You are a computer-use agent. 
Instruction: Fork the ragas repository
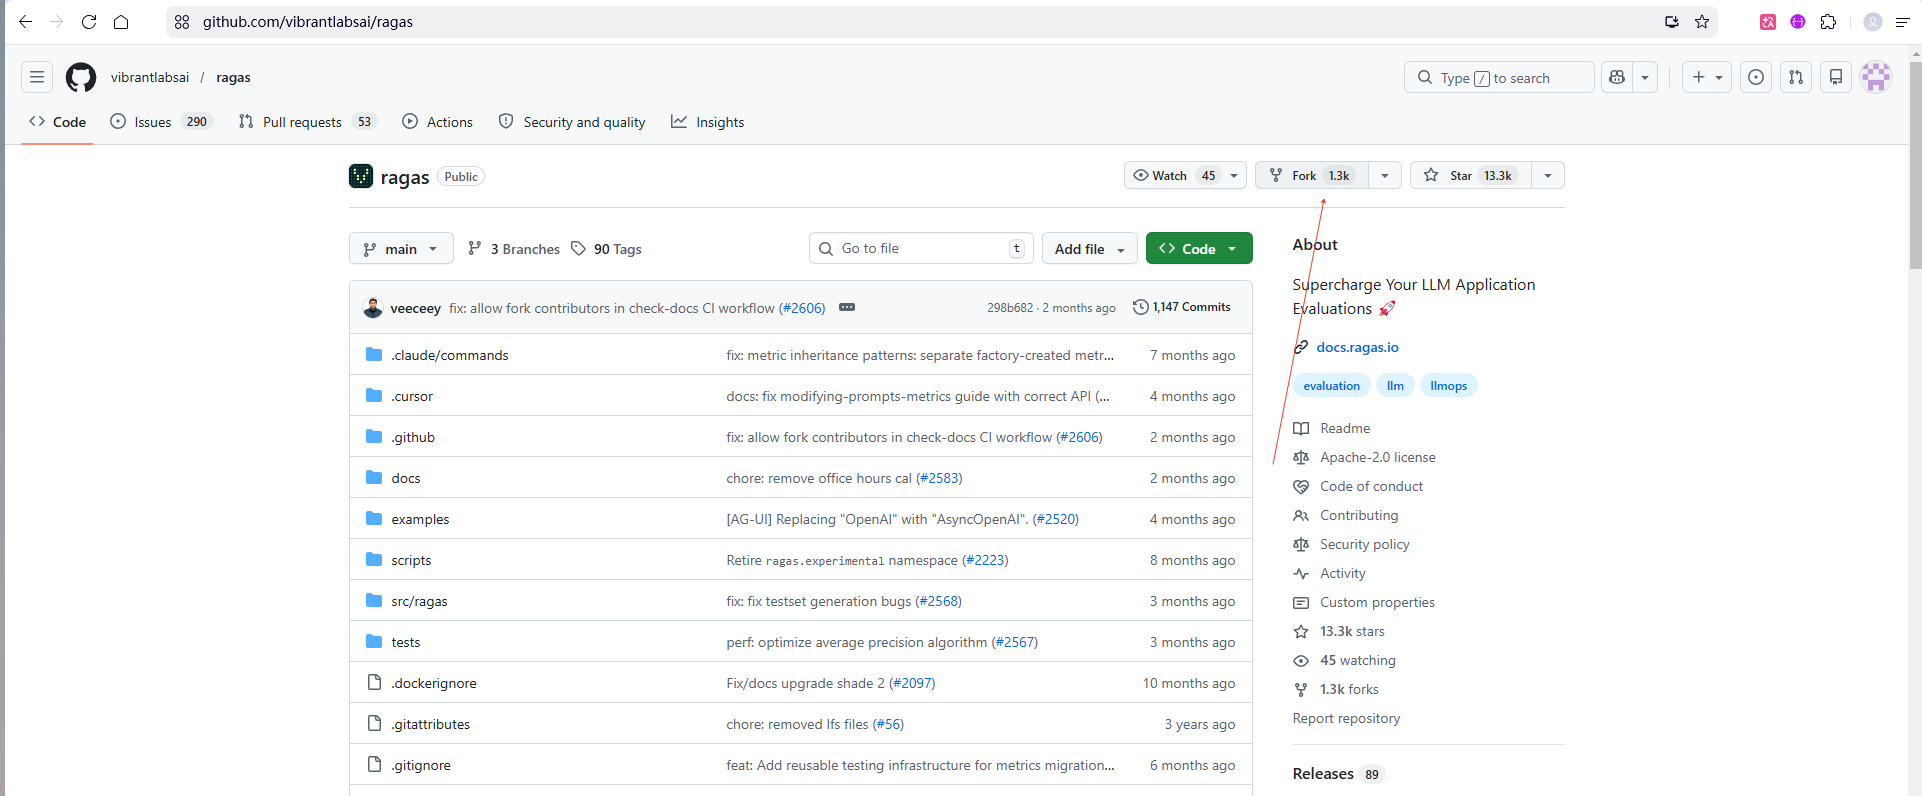pyautogui.click(x=1312, y=175)
